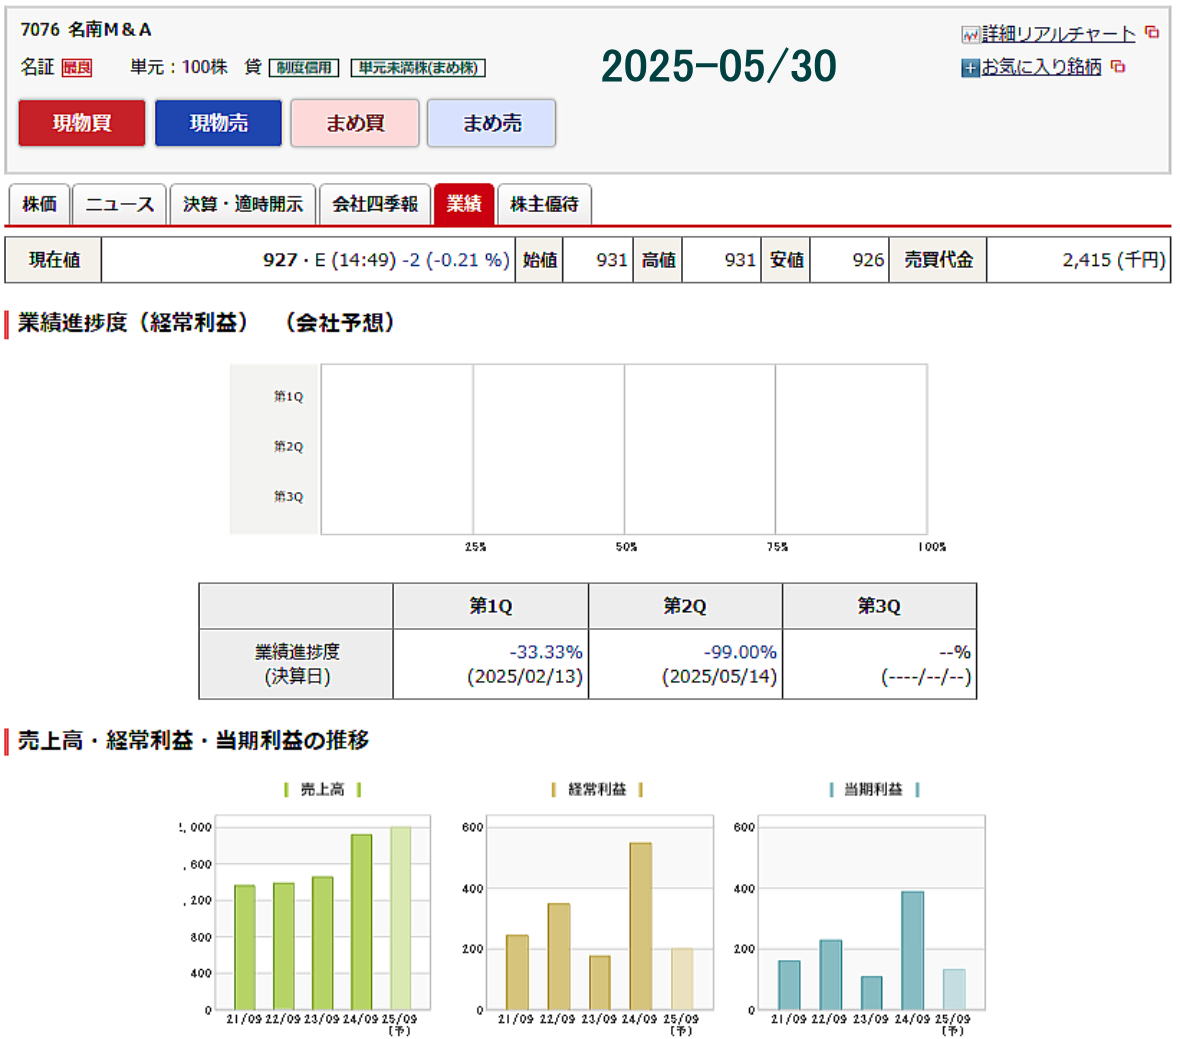Click the date 2025-05/30
1180x1039 pixels.
[719, 66]
